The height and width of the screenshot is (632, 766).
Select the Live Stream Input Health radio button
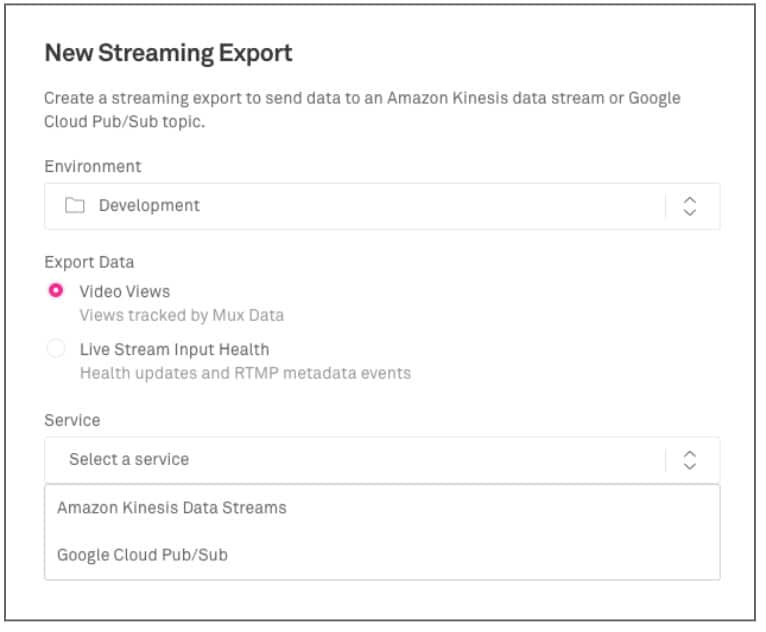57,349
